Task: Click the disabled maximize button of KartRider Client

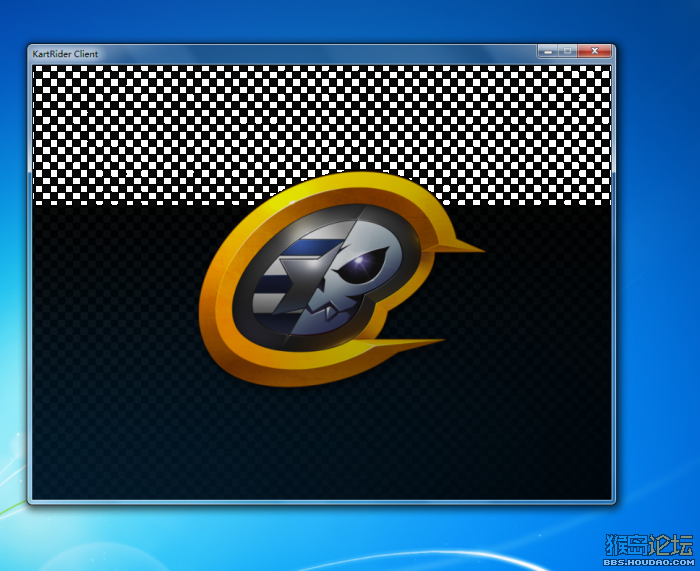Action: [x=567, y=51]
